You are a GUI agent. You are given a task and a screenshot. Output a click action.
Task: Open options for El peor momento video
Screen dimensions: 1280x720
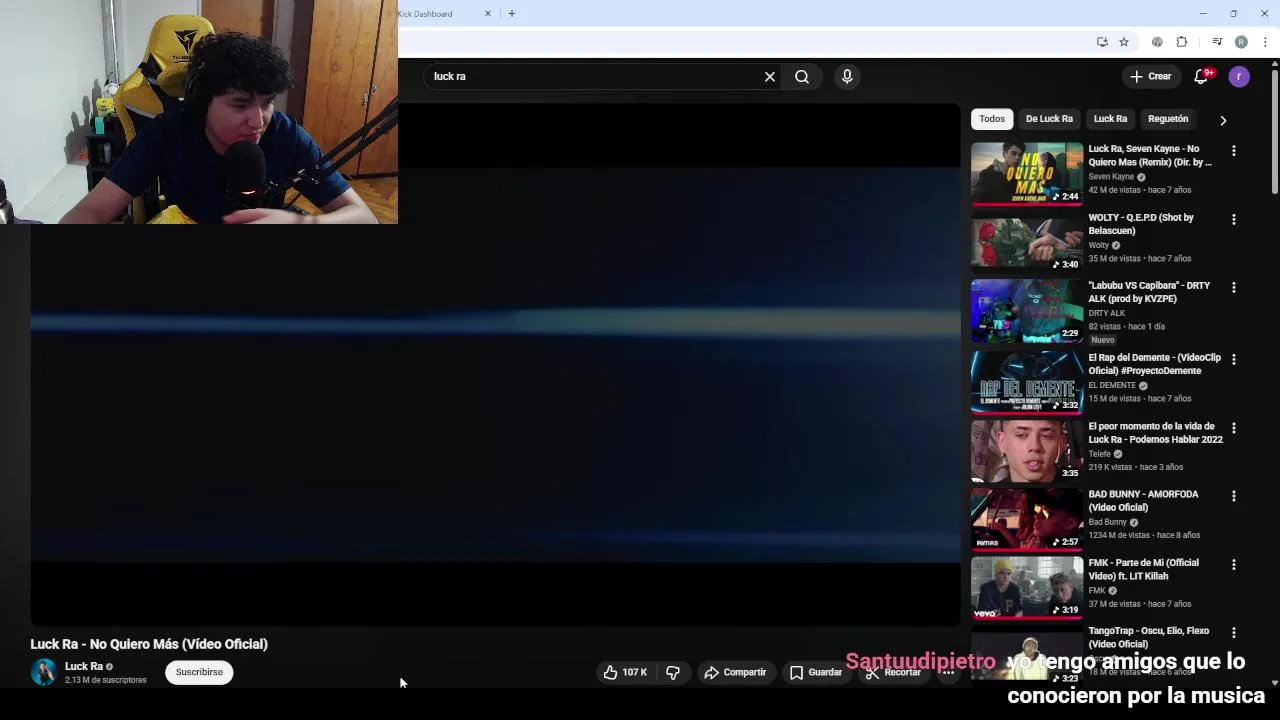coord(1233,428)
